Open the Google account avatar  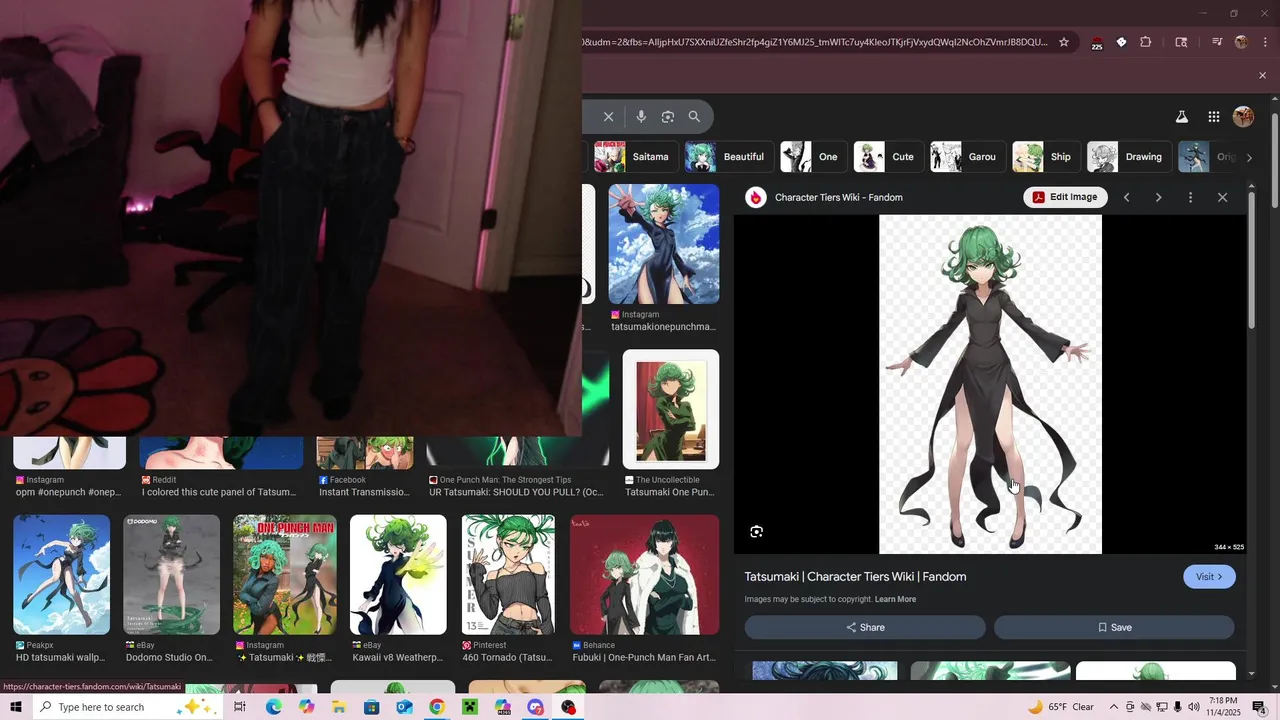tap(1243, 116)
